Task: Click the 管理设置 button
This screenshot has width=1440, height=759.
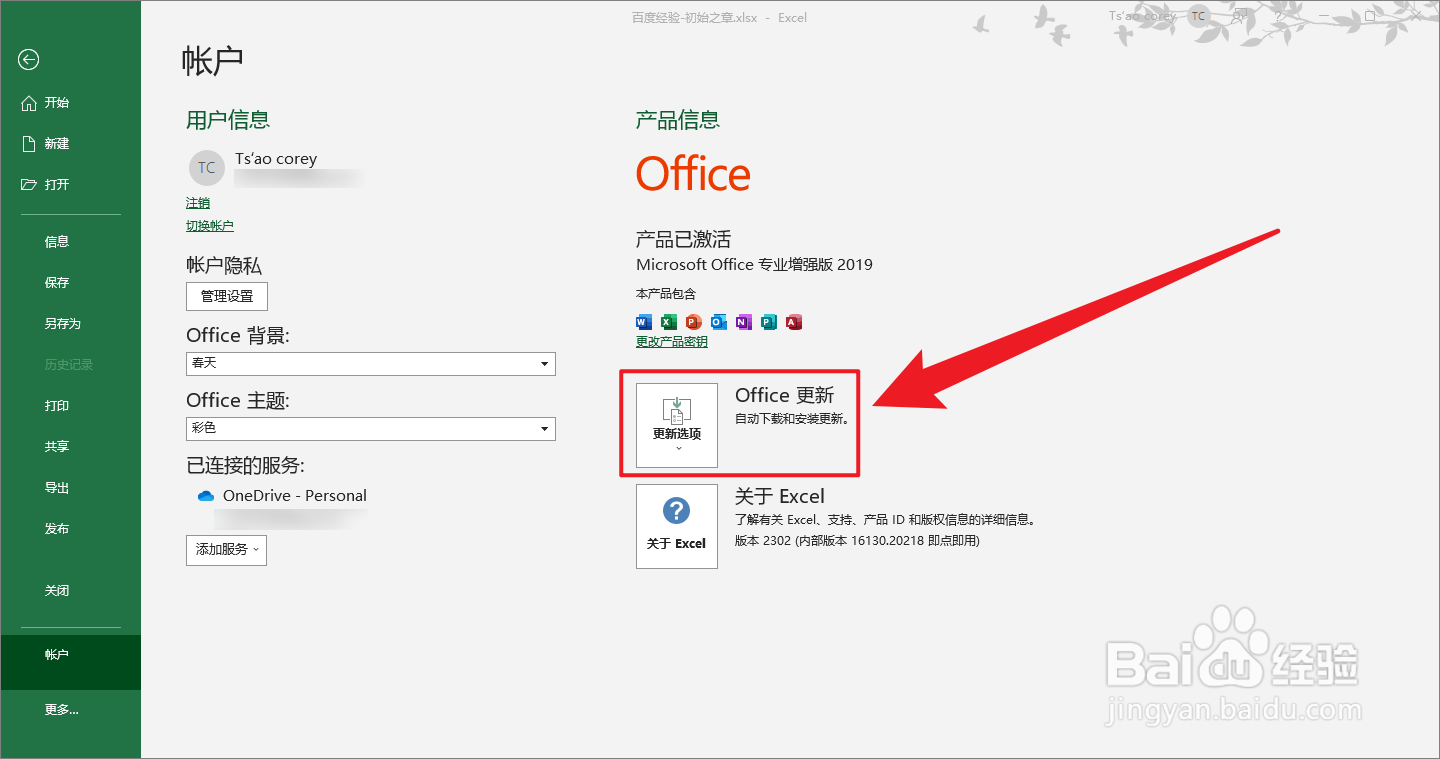Action: 227,296
